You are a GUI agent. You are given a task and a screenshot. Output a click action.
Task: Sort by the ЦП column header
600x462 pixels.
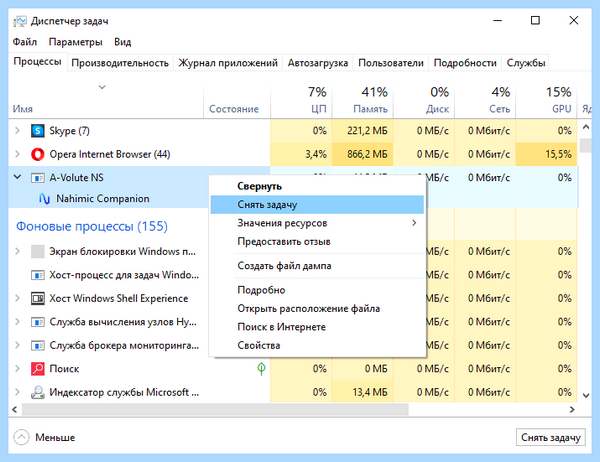(x=301, y=100)
